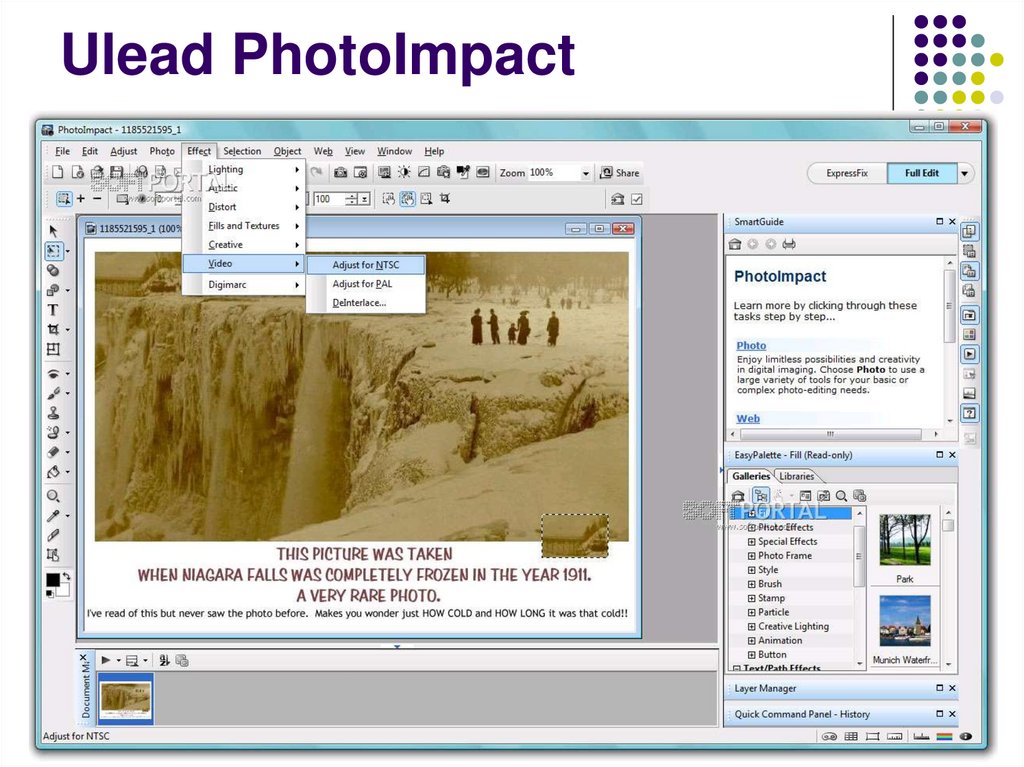Toggle the checkbox icon in attribute toolbar
This screenshot has height=767, width=1024.
(x=636, y=199)
